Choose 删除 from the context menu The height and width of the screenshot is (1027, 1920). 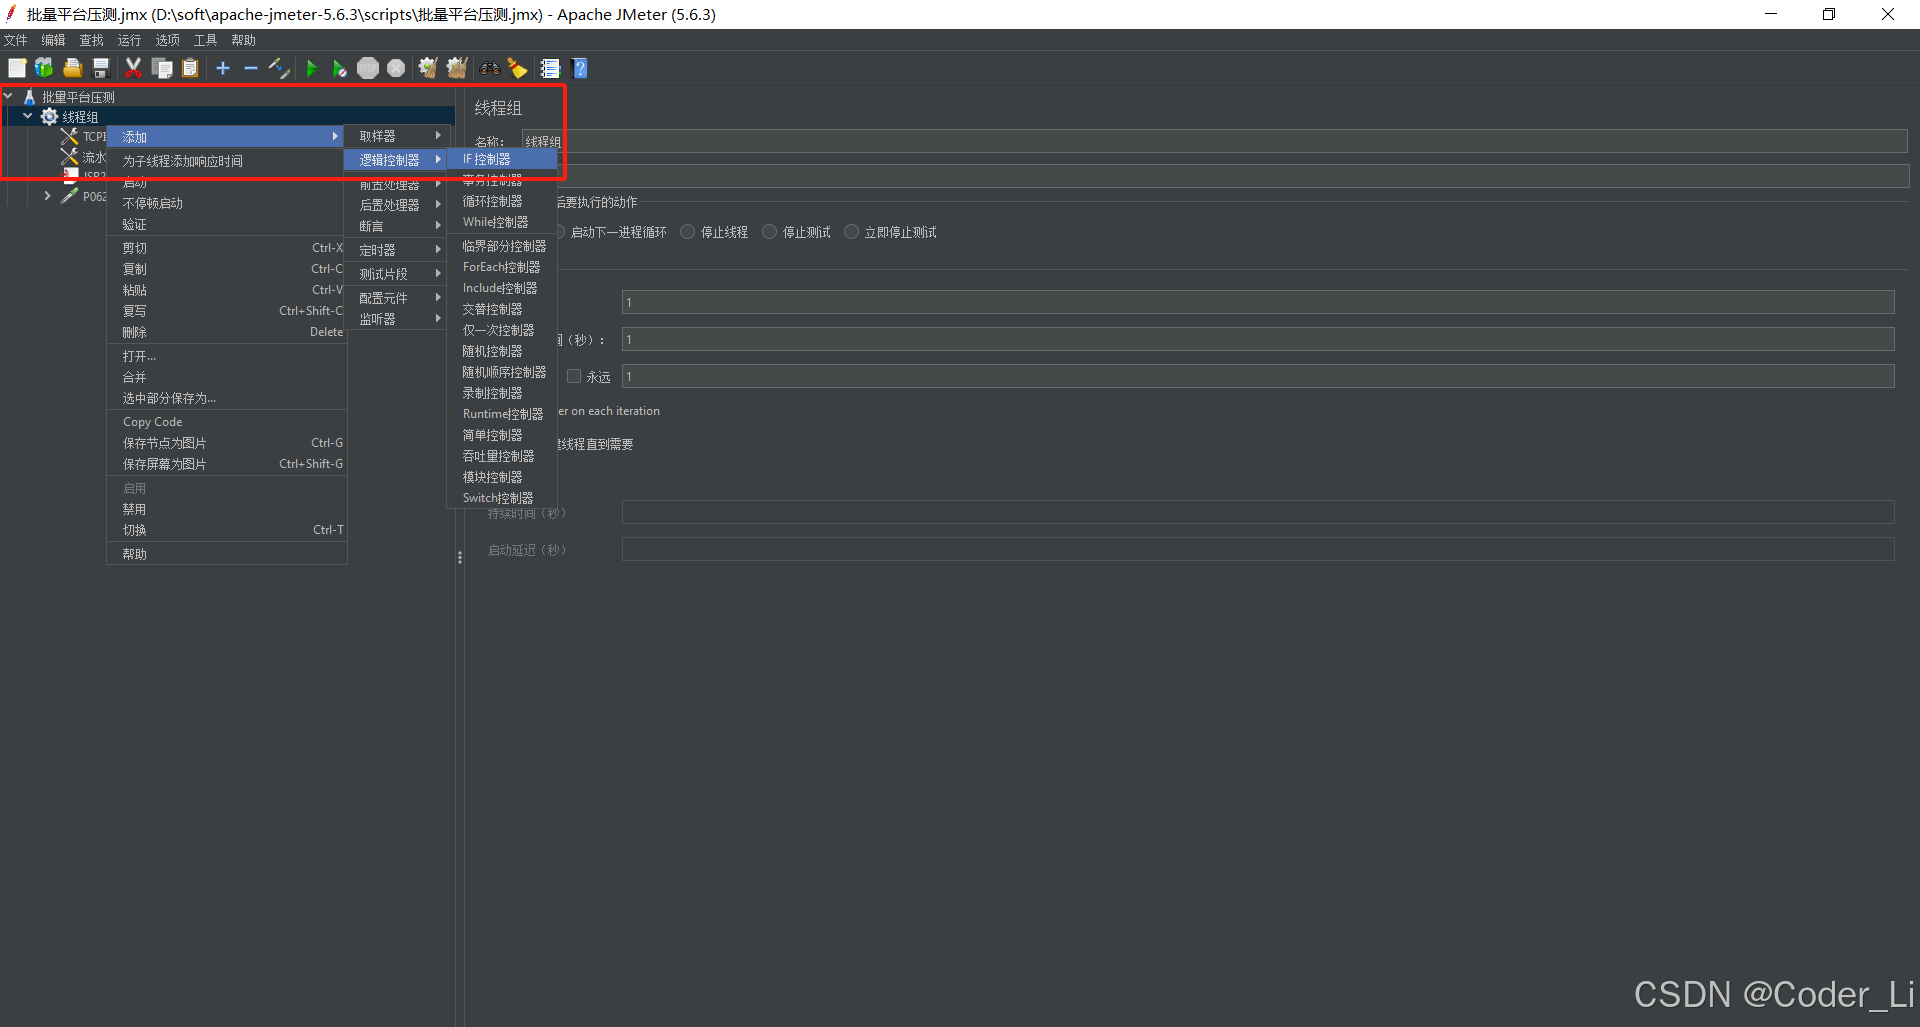click(227, 332)
